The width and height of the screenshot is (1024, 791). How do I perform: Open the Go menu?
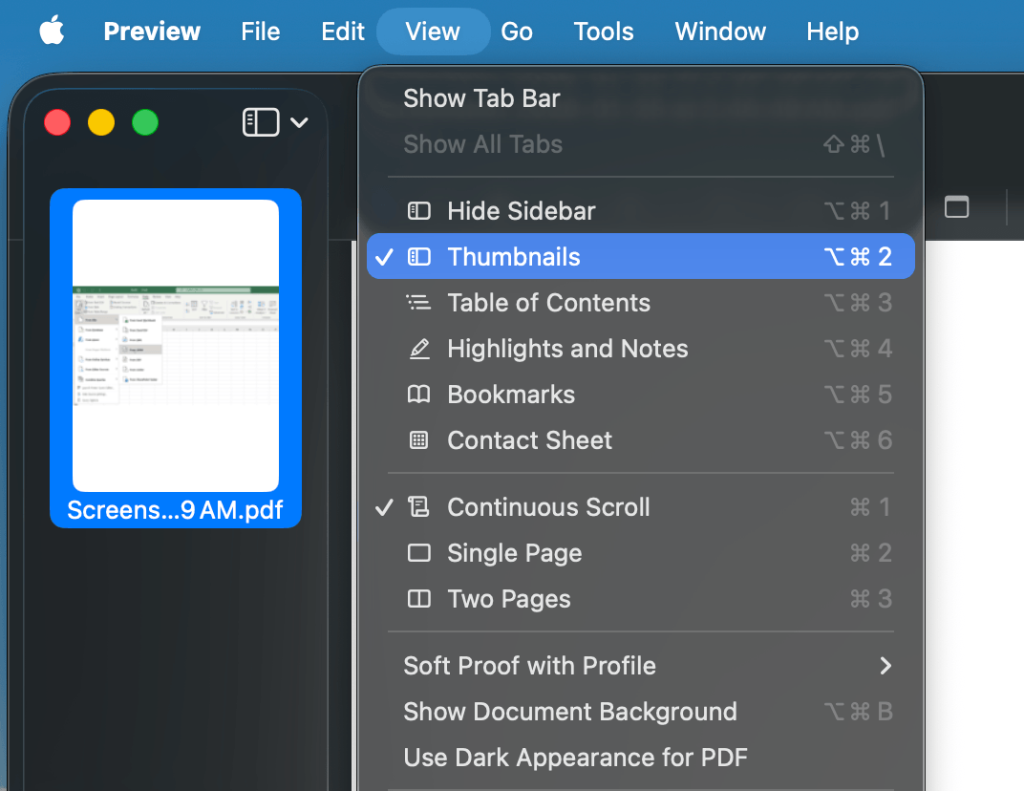pos(516,31)
